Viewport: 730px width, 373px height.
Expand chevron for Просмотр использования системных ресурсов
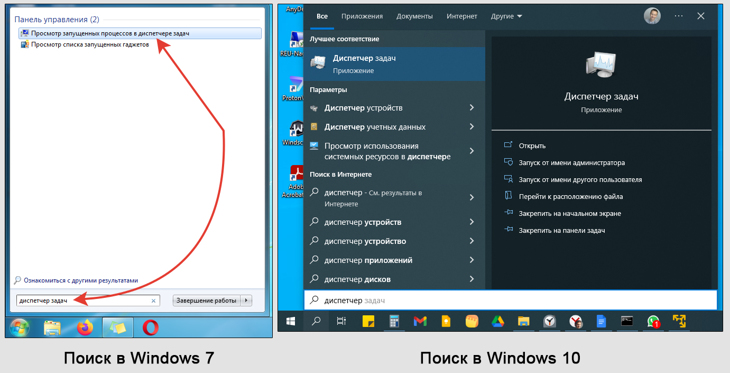tap(472, 151)
